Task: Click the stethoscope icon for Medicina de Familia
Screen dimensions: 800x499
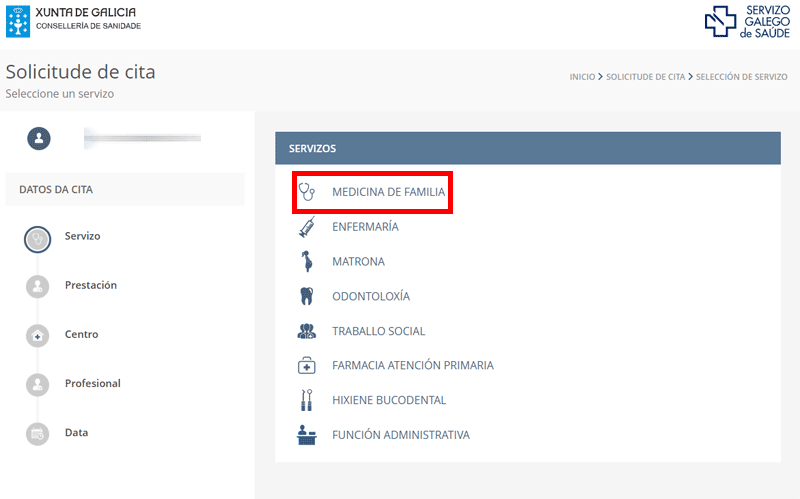Action: pos(307,192)
